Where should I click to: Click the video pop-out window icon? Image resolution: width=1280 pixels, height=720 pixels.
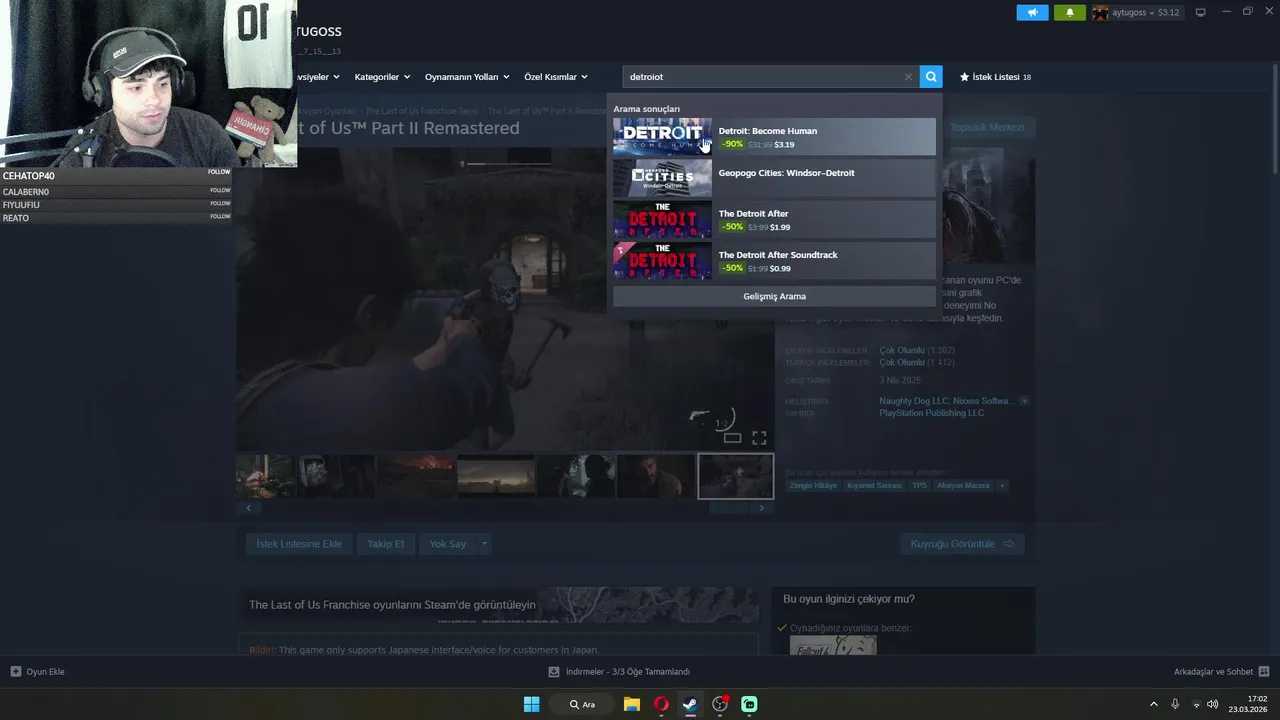pos(732,438)
